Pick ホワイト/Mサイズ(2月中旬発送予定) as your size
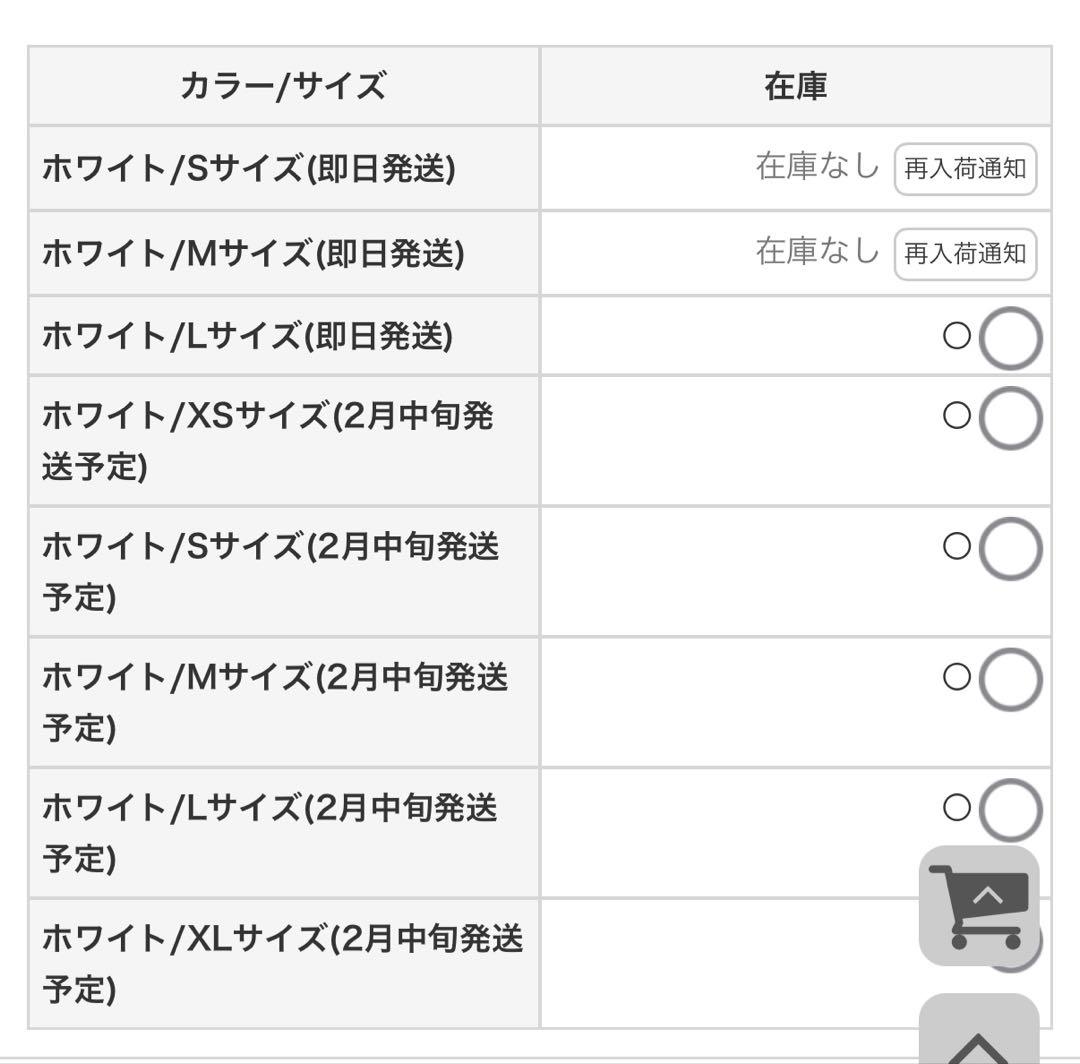The width and height of the screenshot is (1080, 1064). (1010, 678)
